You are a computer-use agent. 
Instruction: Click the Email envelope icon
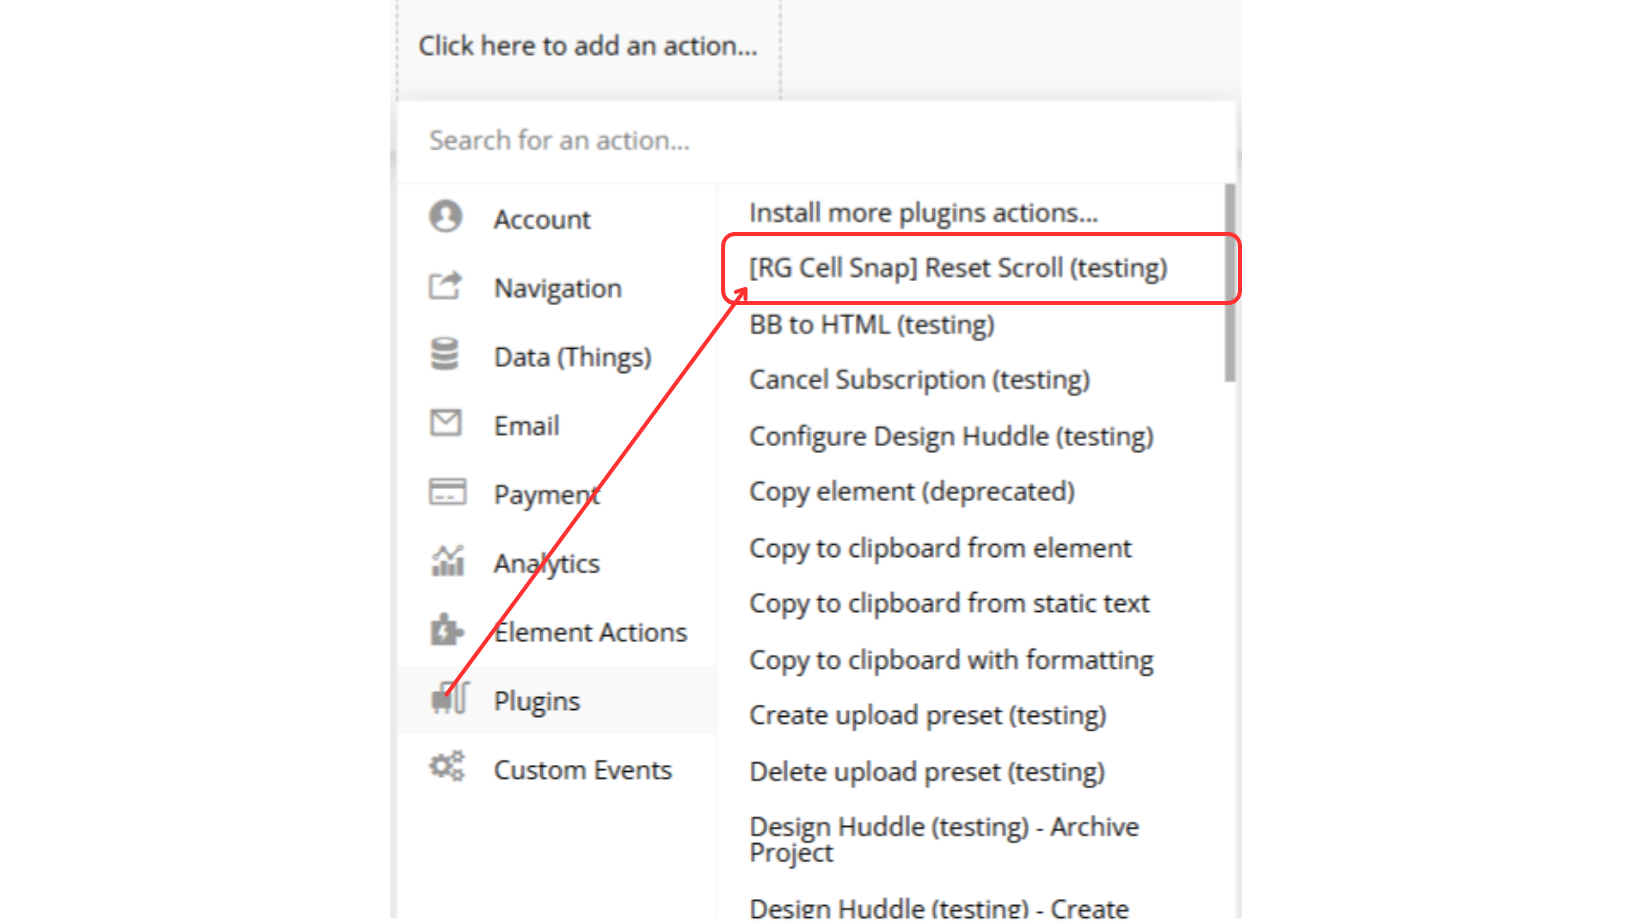coord(446,424)
